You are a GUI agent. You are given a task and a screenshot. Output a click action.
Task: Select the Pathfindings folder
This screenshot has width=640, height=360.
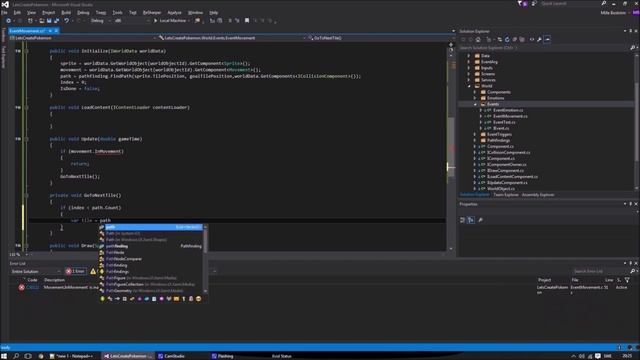[498, 140]
